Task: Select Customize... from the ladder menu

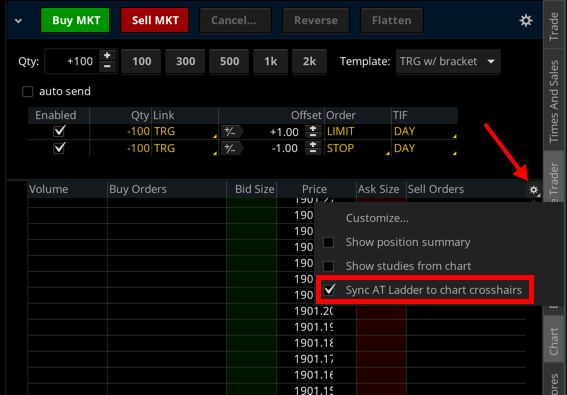Action: (377, 218)
